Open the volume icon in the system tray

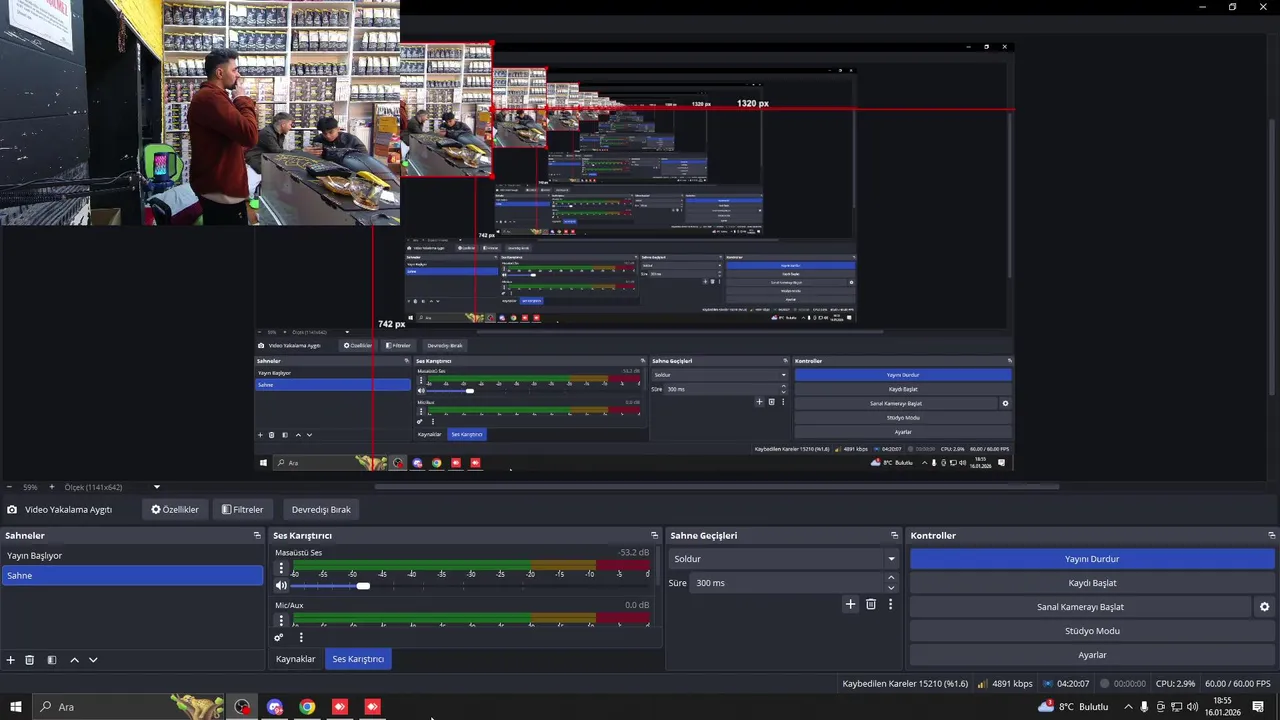coord(1193,707)
